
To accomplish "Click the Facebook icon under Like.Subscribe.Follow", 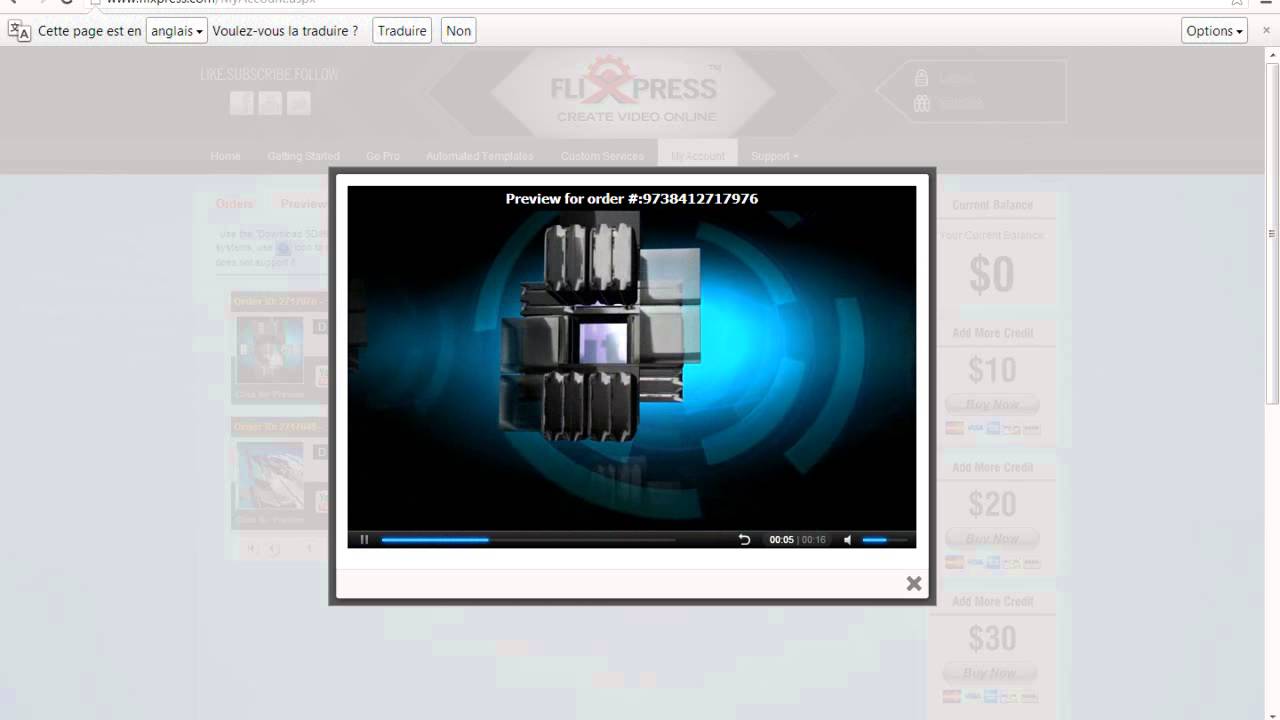I will pos(242,103).
